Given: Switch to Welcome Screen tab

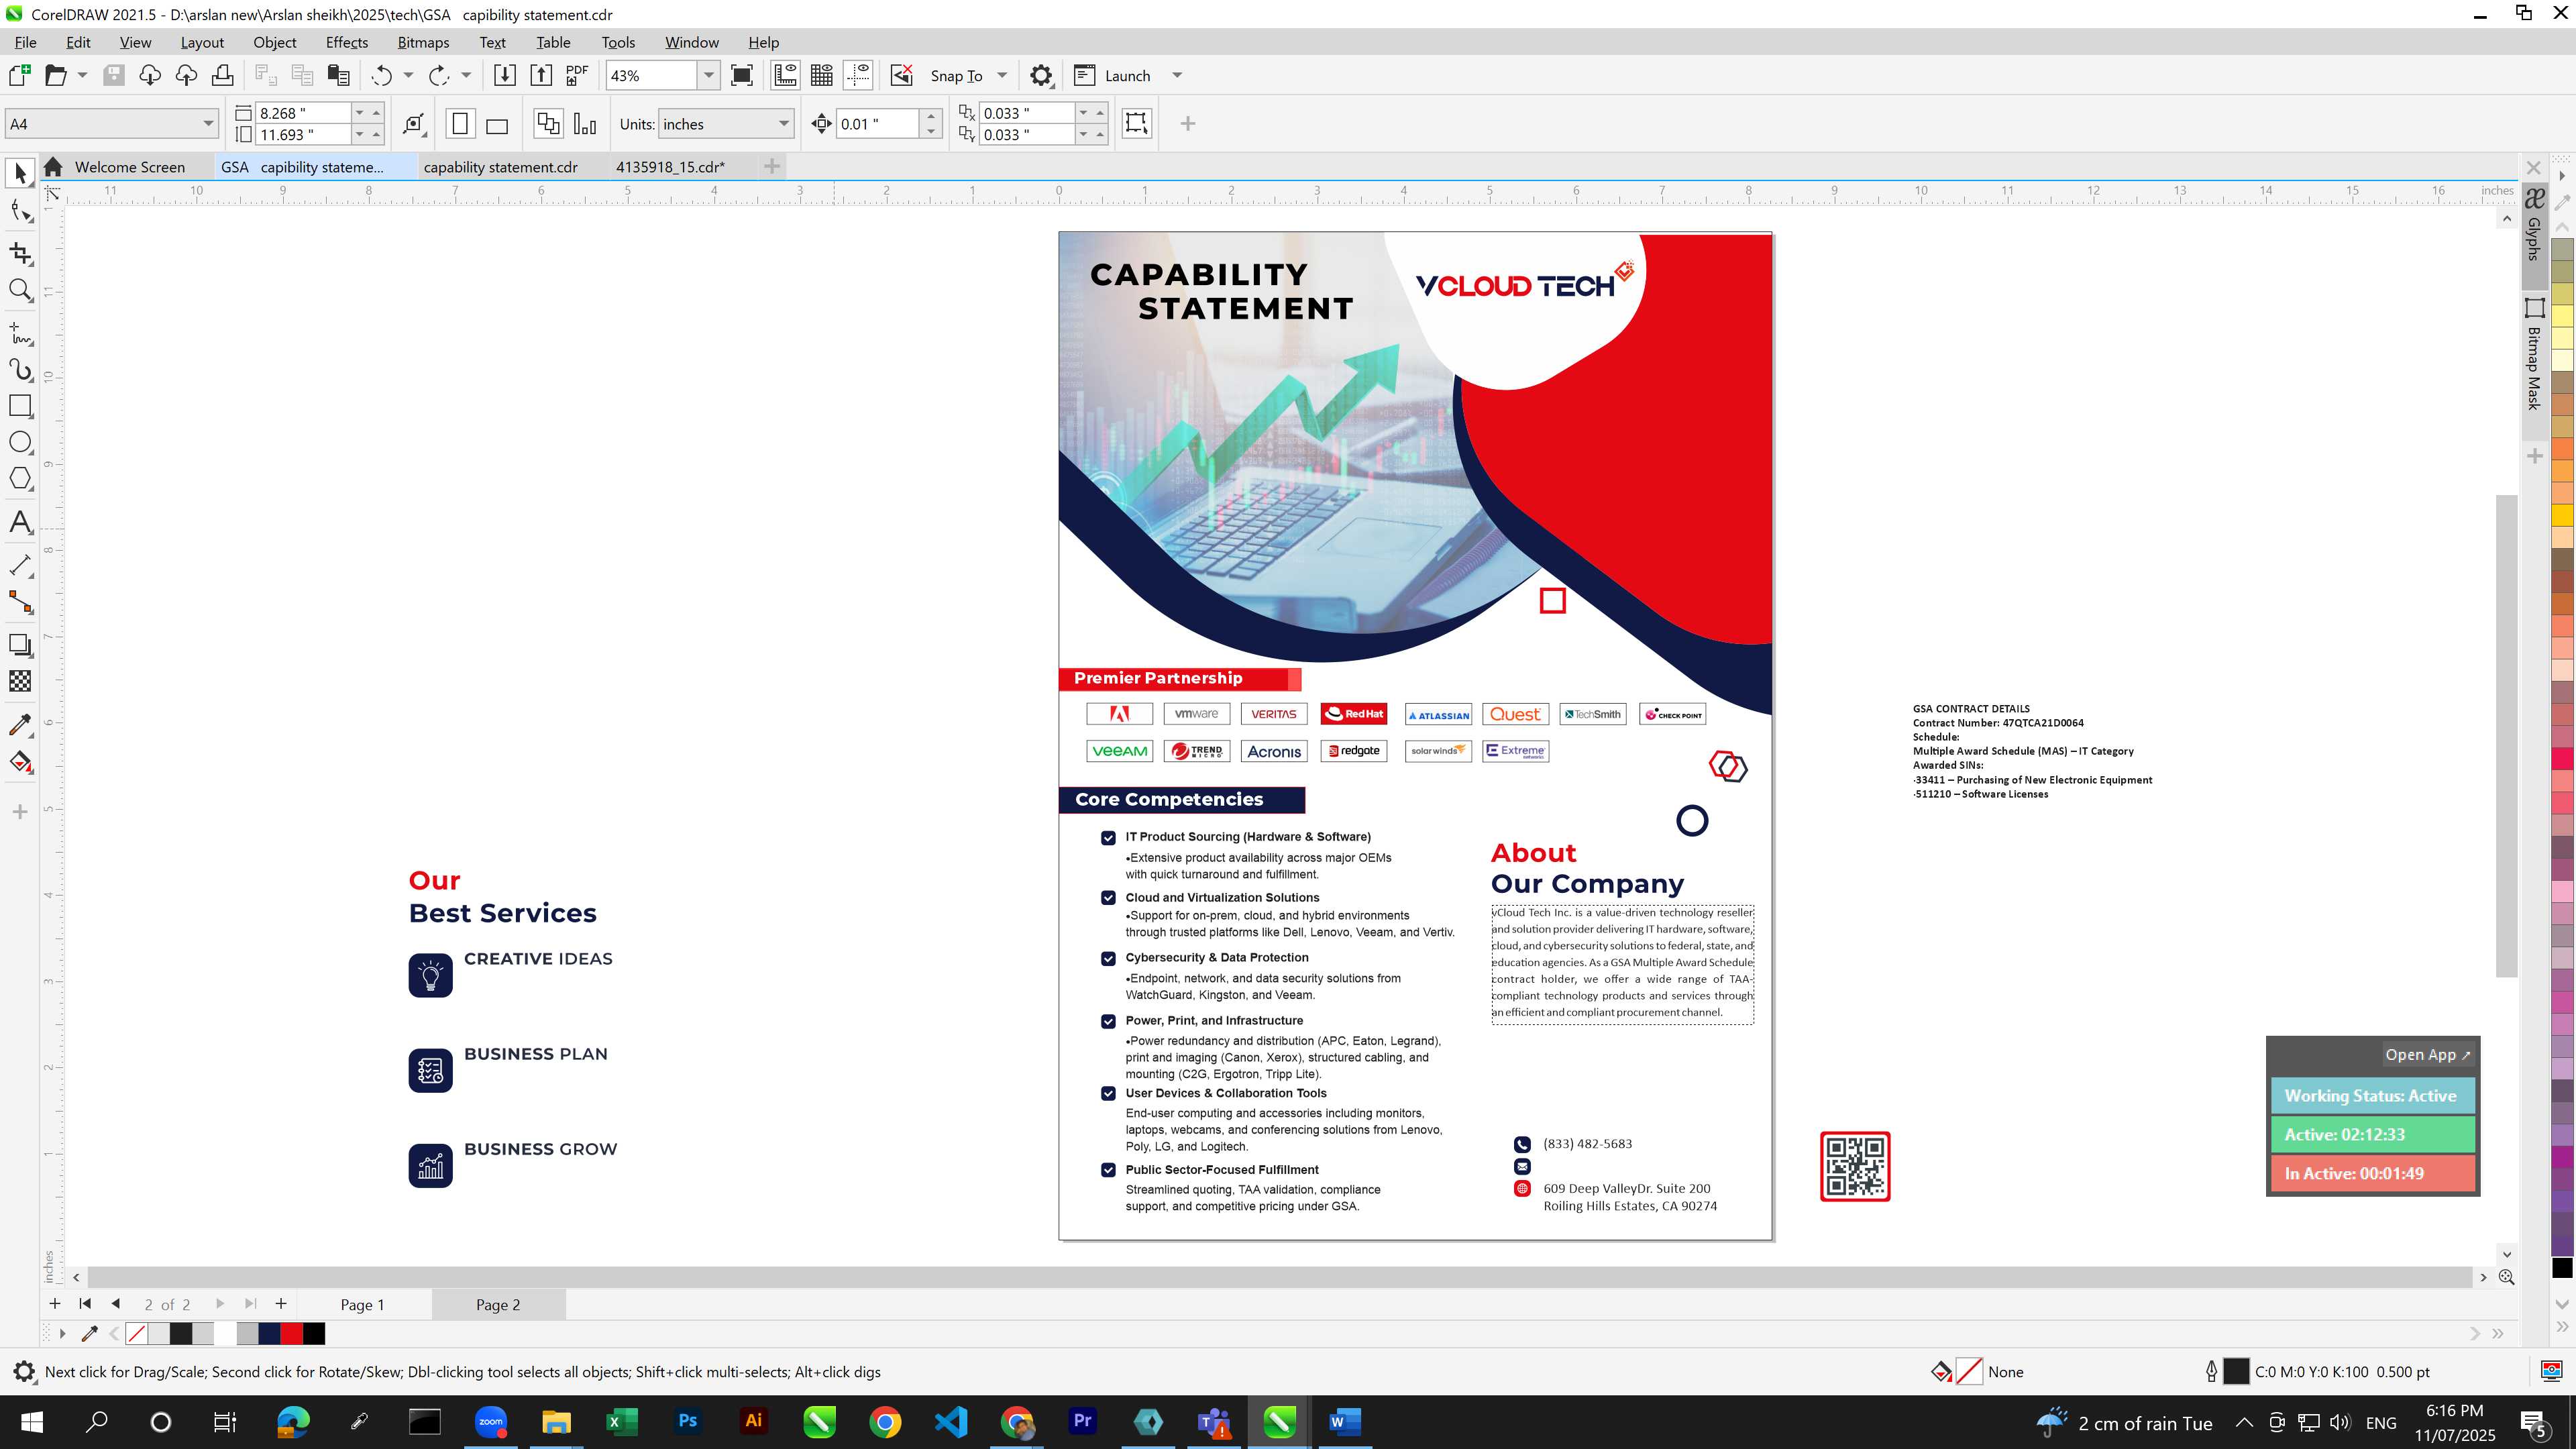Looking at the screenshot, I should click(129, 167).
